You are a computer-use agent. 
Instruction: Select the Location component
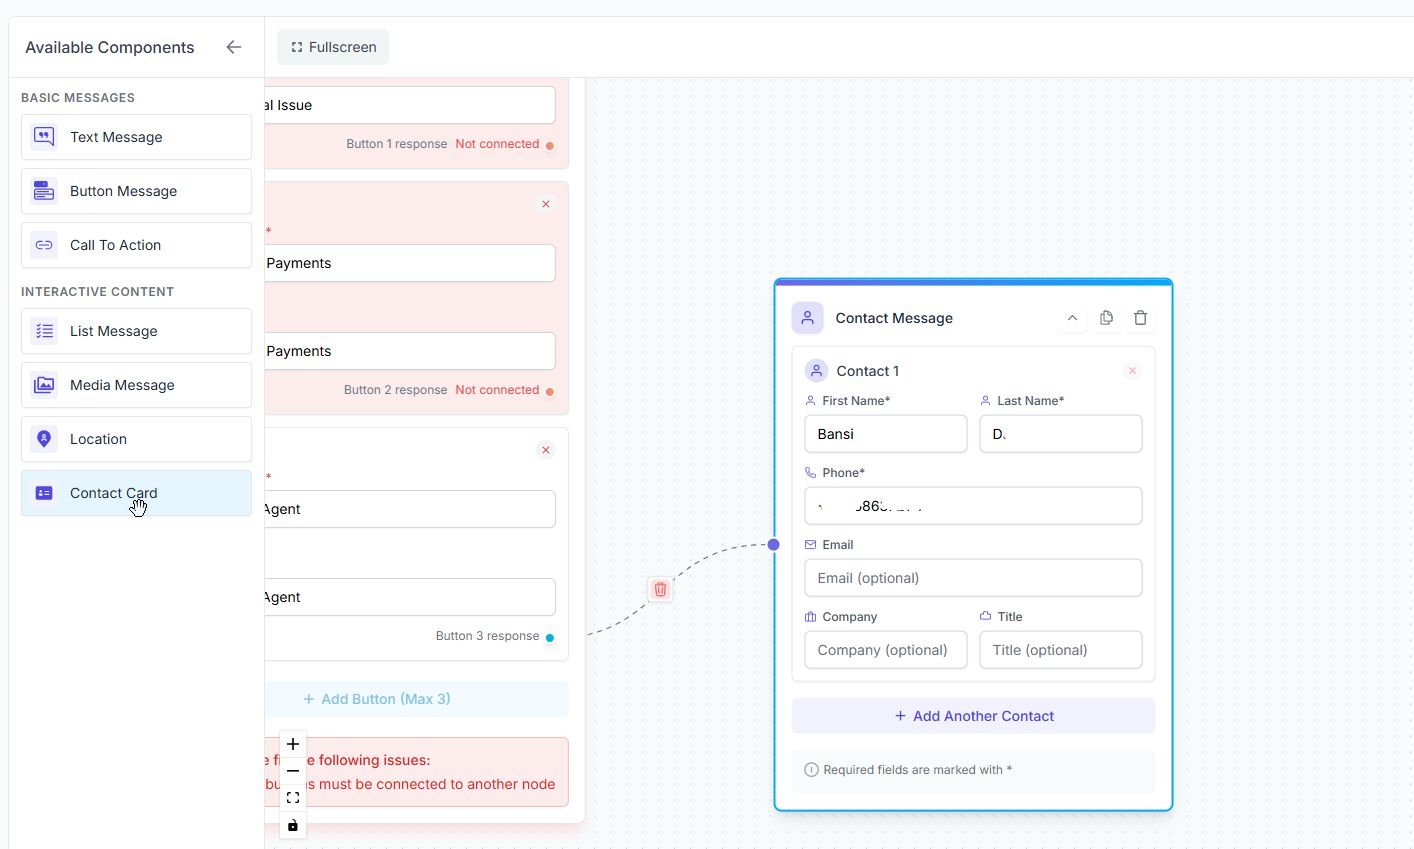coord(136,439)
